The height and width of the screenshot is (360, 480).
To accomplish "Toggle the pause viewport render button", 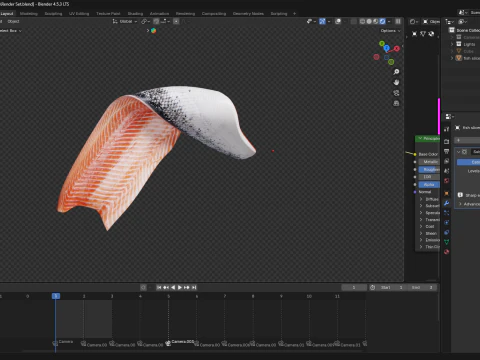I will click(398, 21).
